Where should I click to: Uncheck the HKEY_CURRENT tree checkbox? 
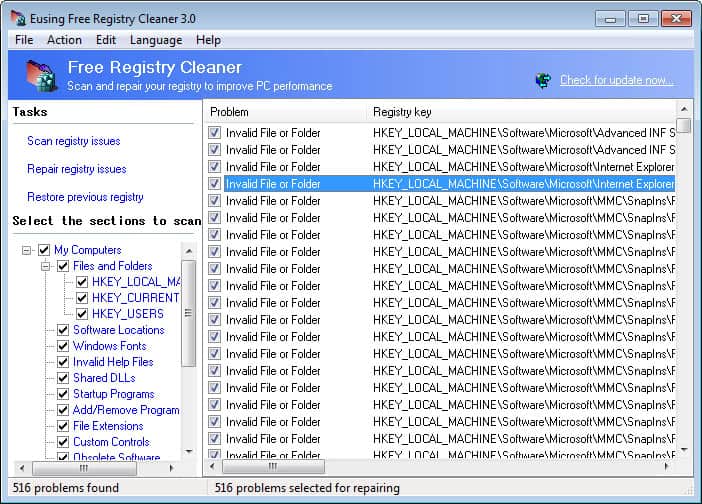(x=82, y=298)
